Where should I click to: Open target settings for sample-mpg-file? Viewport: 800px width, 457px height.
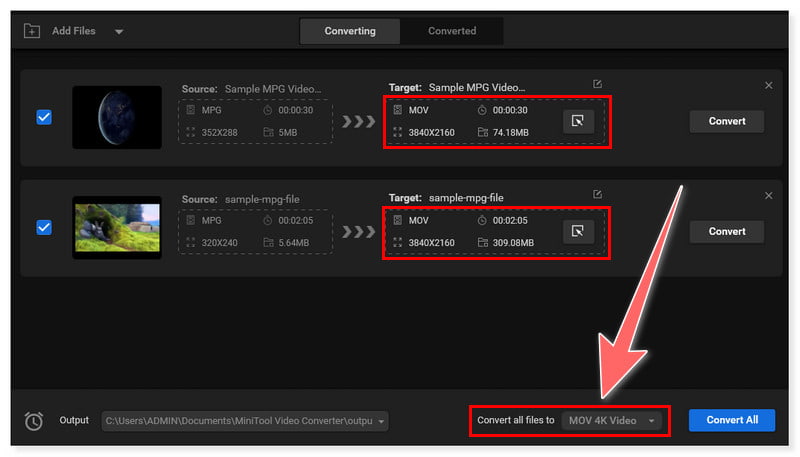pyautogui.click(x=578, y=232)
